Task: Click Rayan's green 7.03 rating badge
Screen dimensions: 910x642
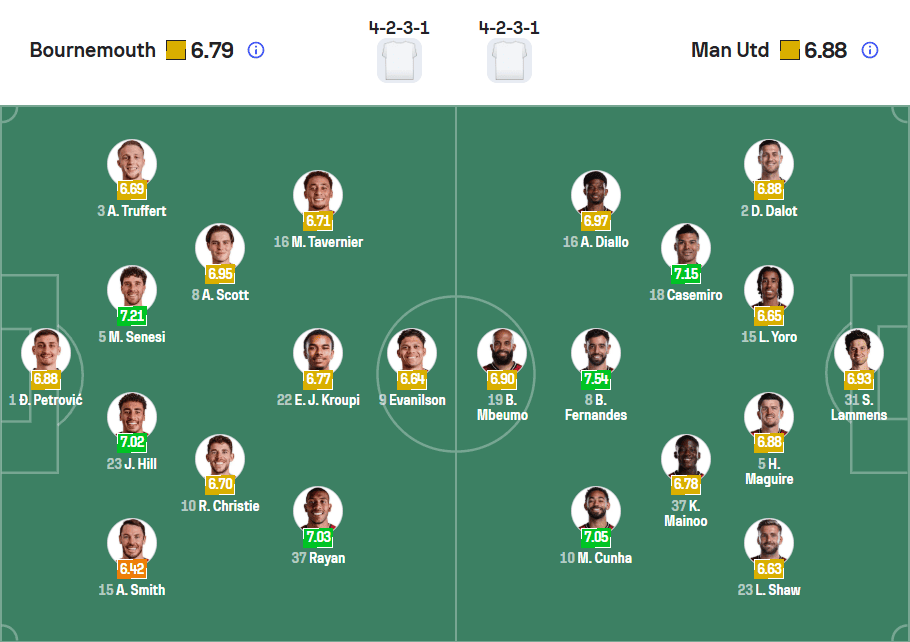Action: tap(320, 538)
